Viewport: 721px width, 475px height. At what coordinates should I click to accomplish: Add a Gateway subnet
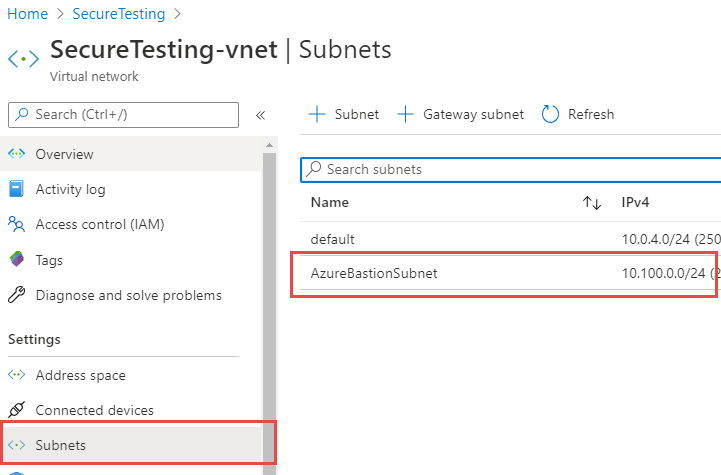[x=460, y=114]
